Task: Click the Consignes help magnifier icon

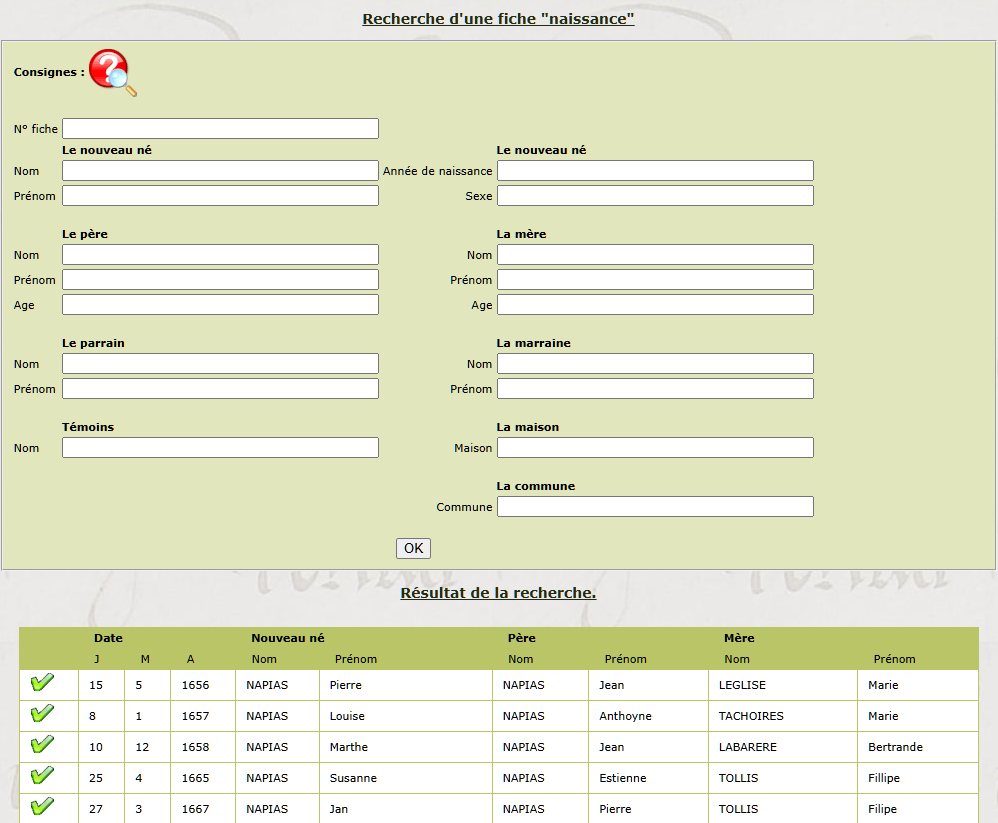Action: click(x=112, y=73)
